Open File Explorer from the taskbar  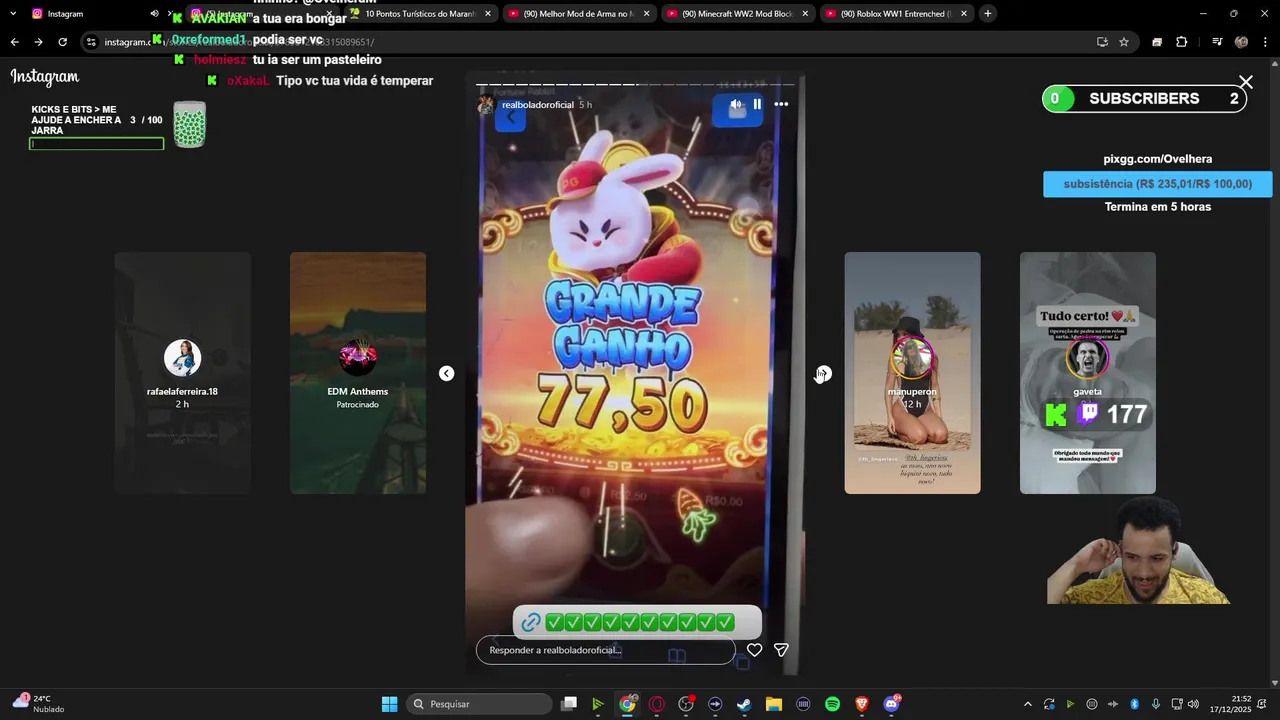click(774, 704)
